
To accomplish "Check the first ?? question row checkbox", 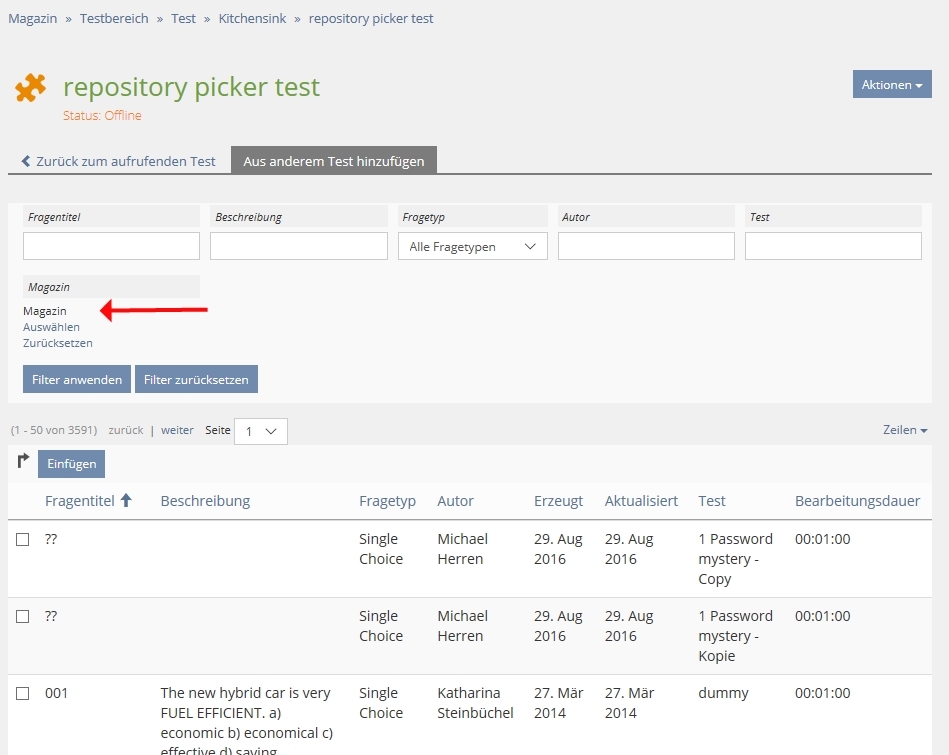I will [x=23, y=540].
